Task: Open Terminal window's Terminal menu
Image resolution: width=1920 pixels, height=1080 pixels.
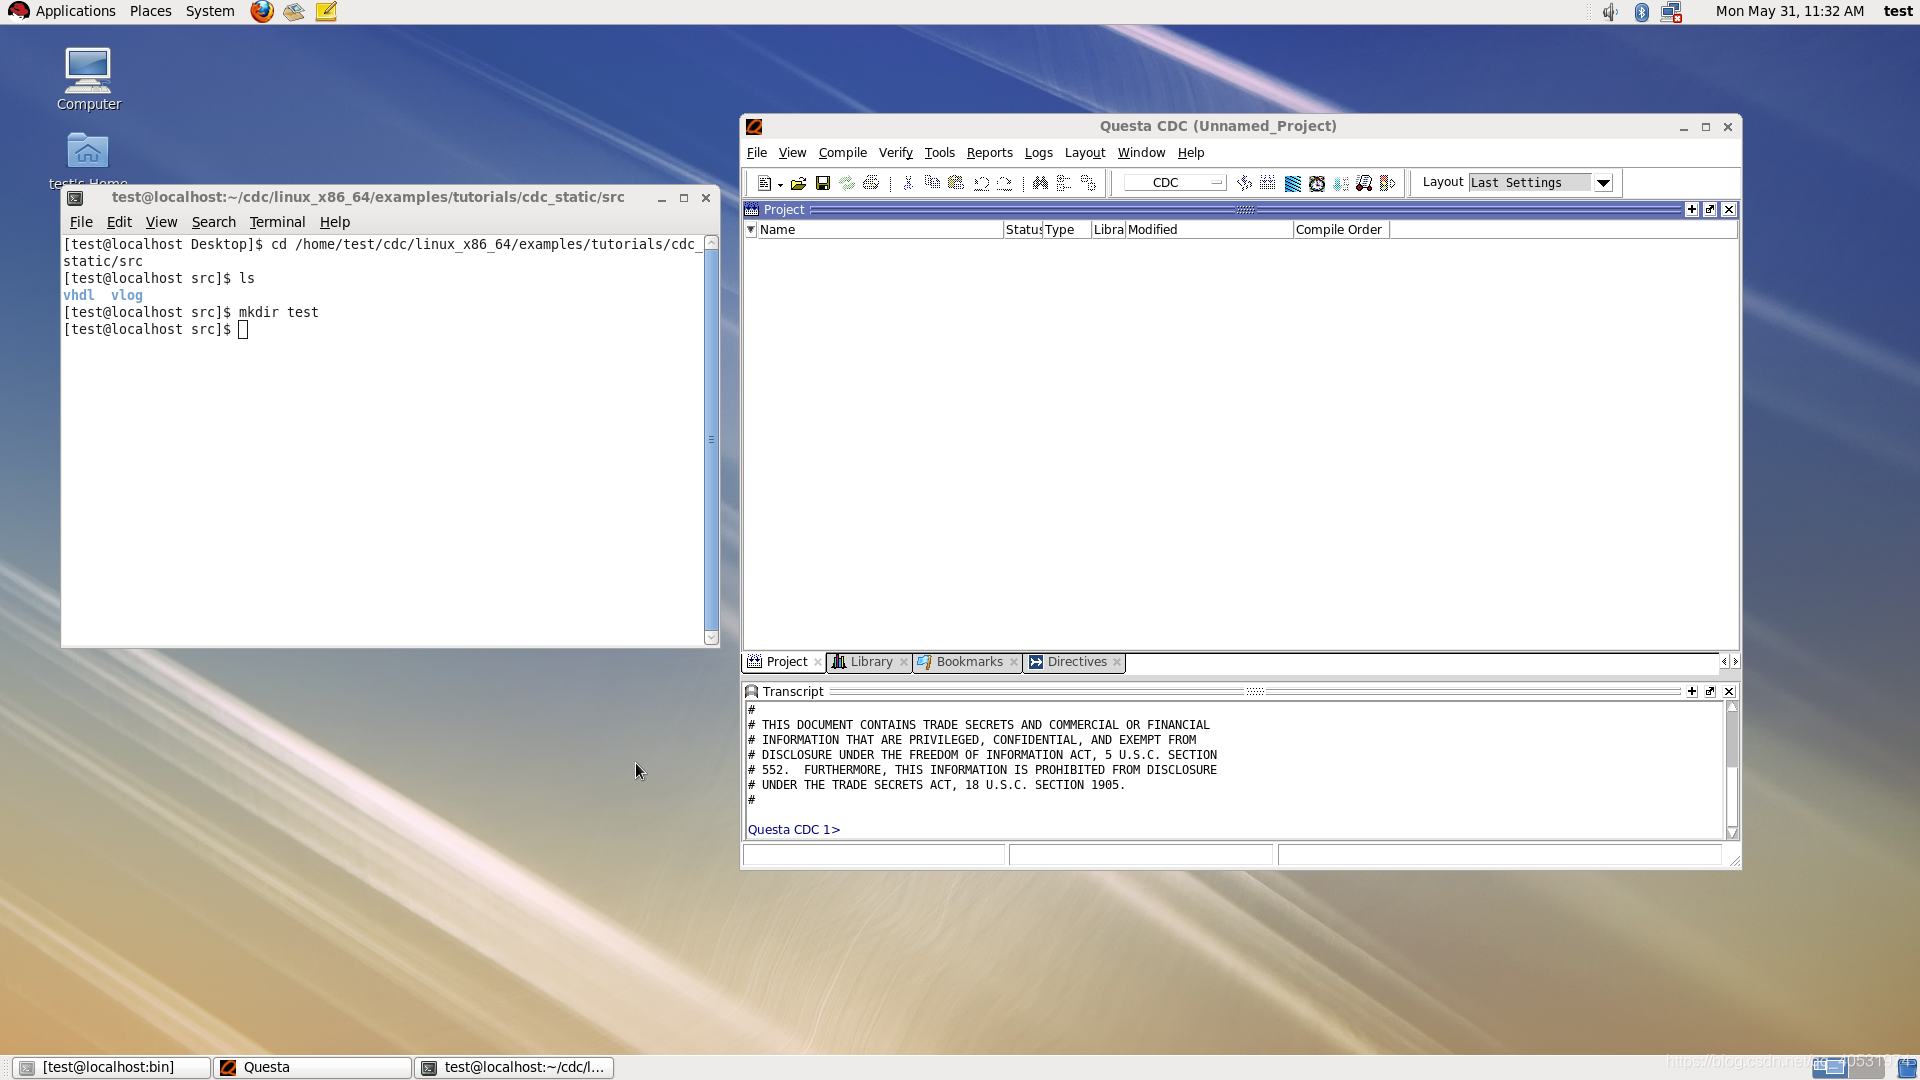Action: (277, 222)
